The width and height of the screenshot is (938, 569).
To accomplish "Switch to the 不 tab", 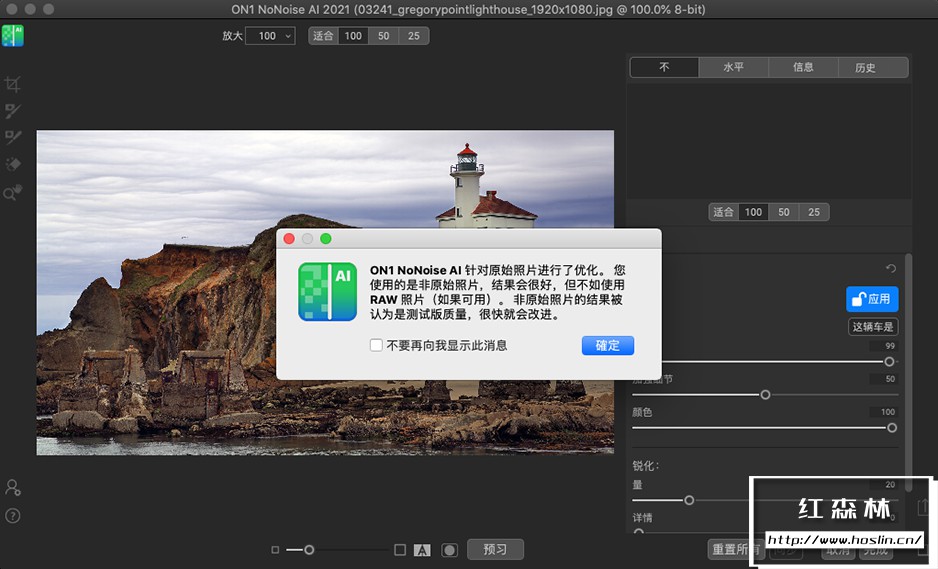I will click(664, 67).
